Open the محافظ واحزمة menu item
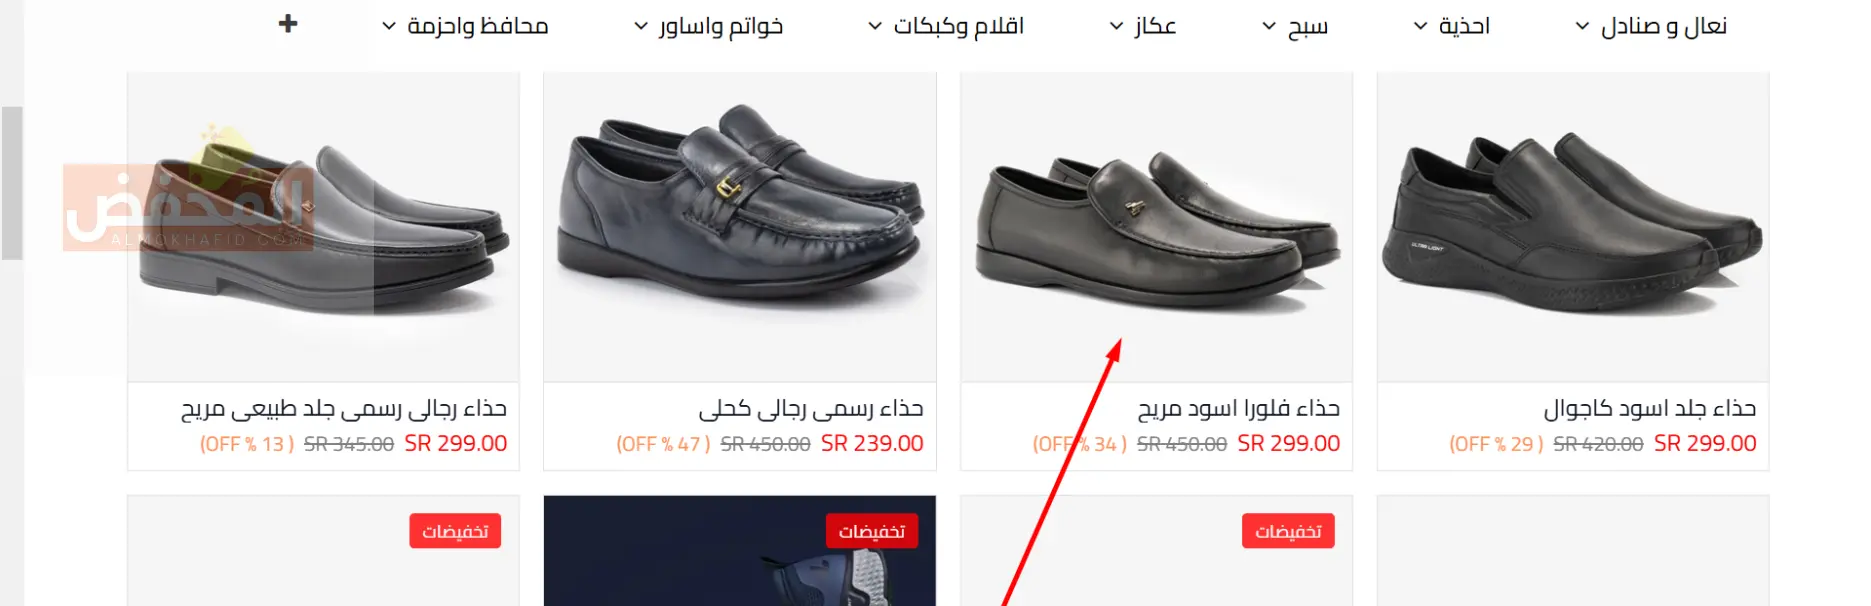Screen dimensions: 1871x606 point(465,26)
